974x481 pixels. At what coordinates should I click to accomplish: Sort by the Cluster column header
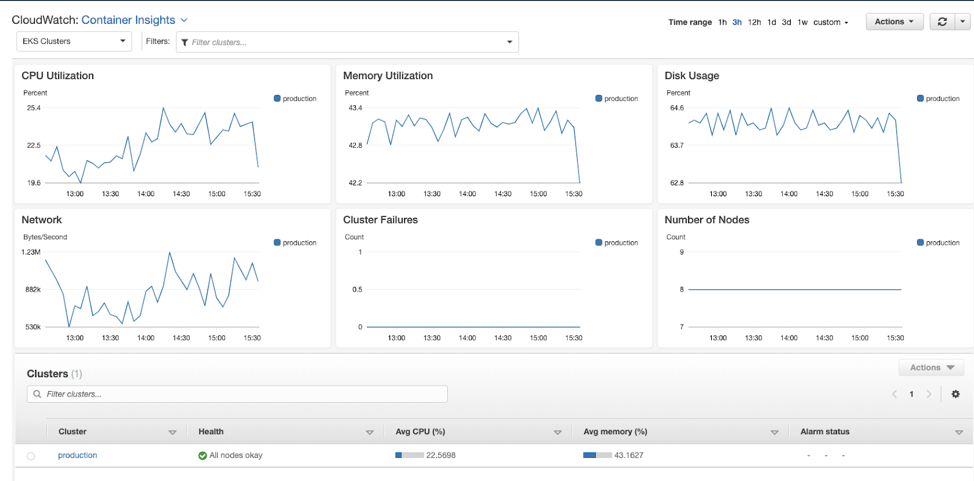73,431
